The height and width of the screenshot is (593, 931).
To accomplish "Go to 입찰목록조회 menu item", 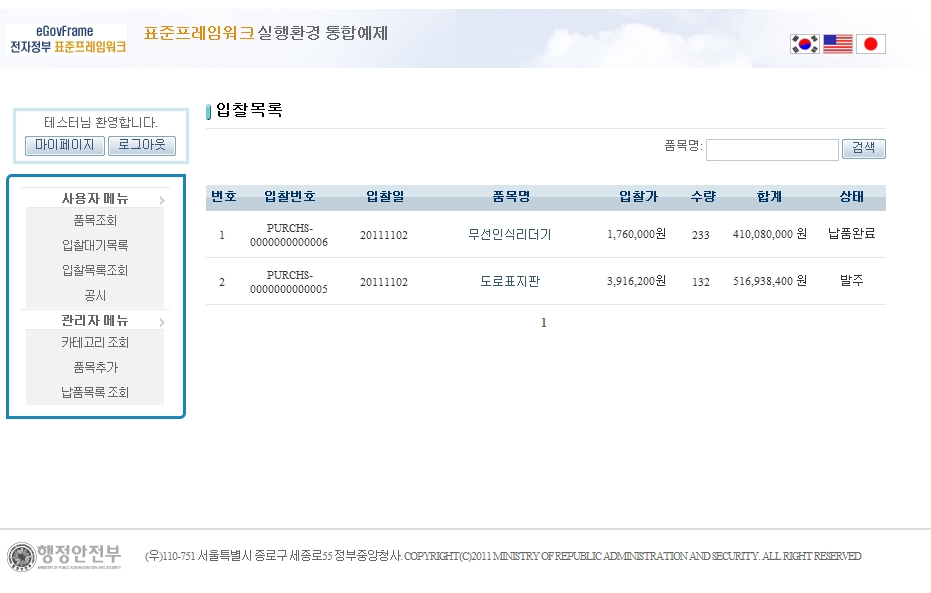I will 95,271.
